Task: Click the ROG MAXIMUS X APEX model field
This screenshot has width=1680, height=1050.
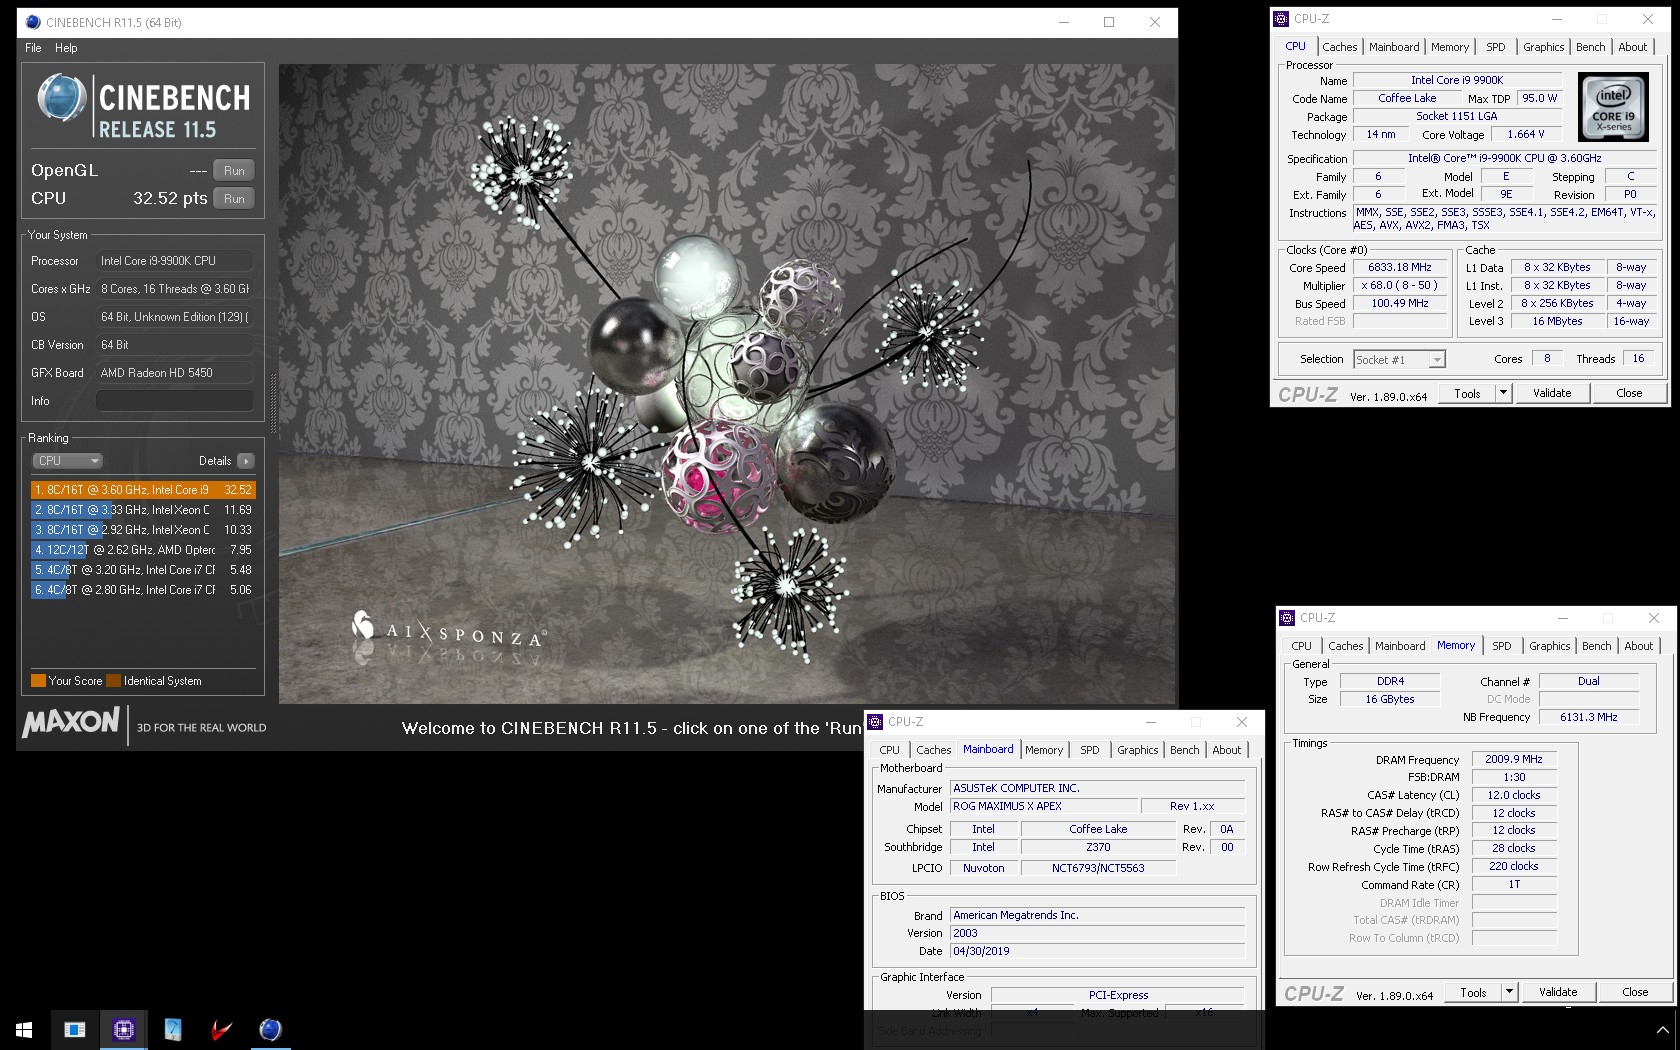Action: (x=1044, y=807)
